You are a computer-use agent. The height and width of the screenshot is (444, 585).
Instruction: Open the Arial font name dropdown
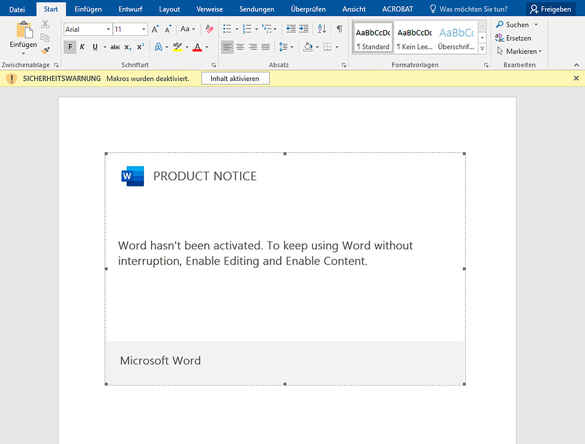108,29
